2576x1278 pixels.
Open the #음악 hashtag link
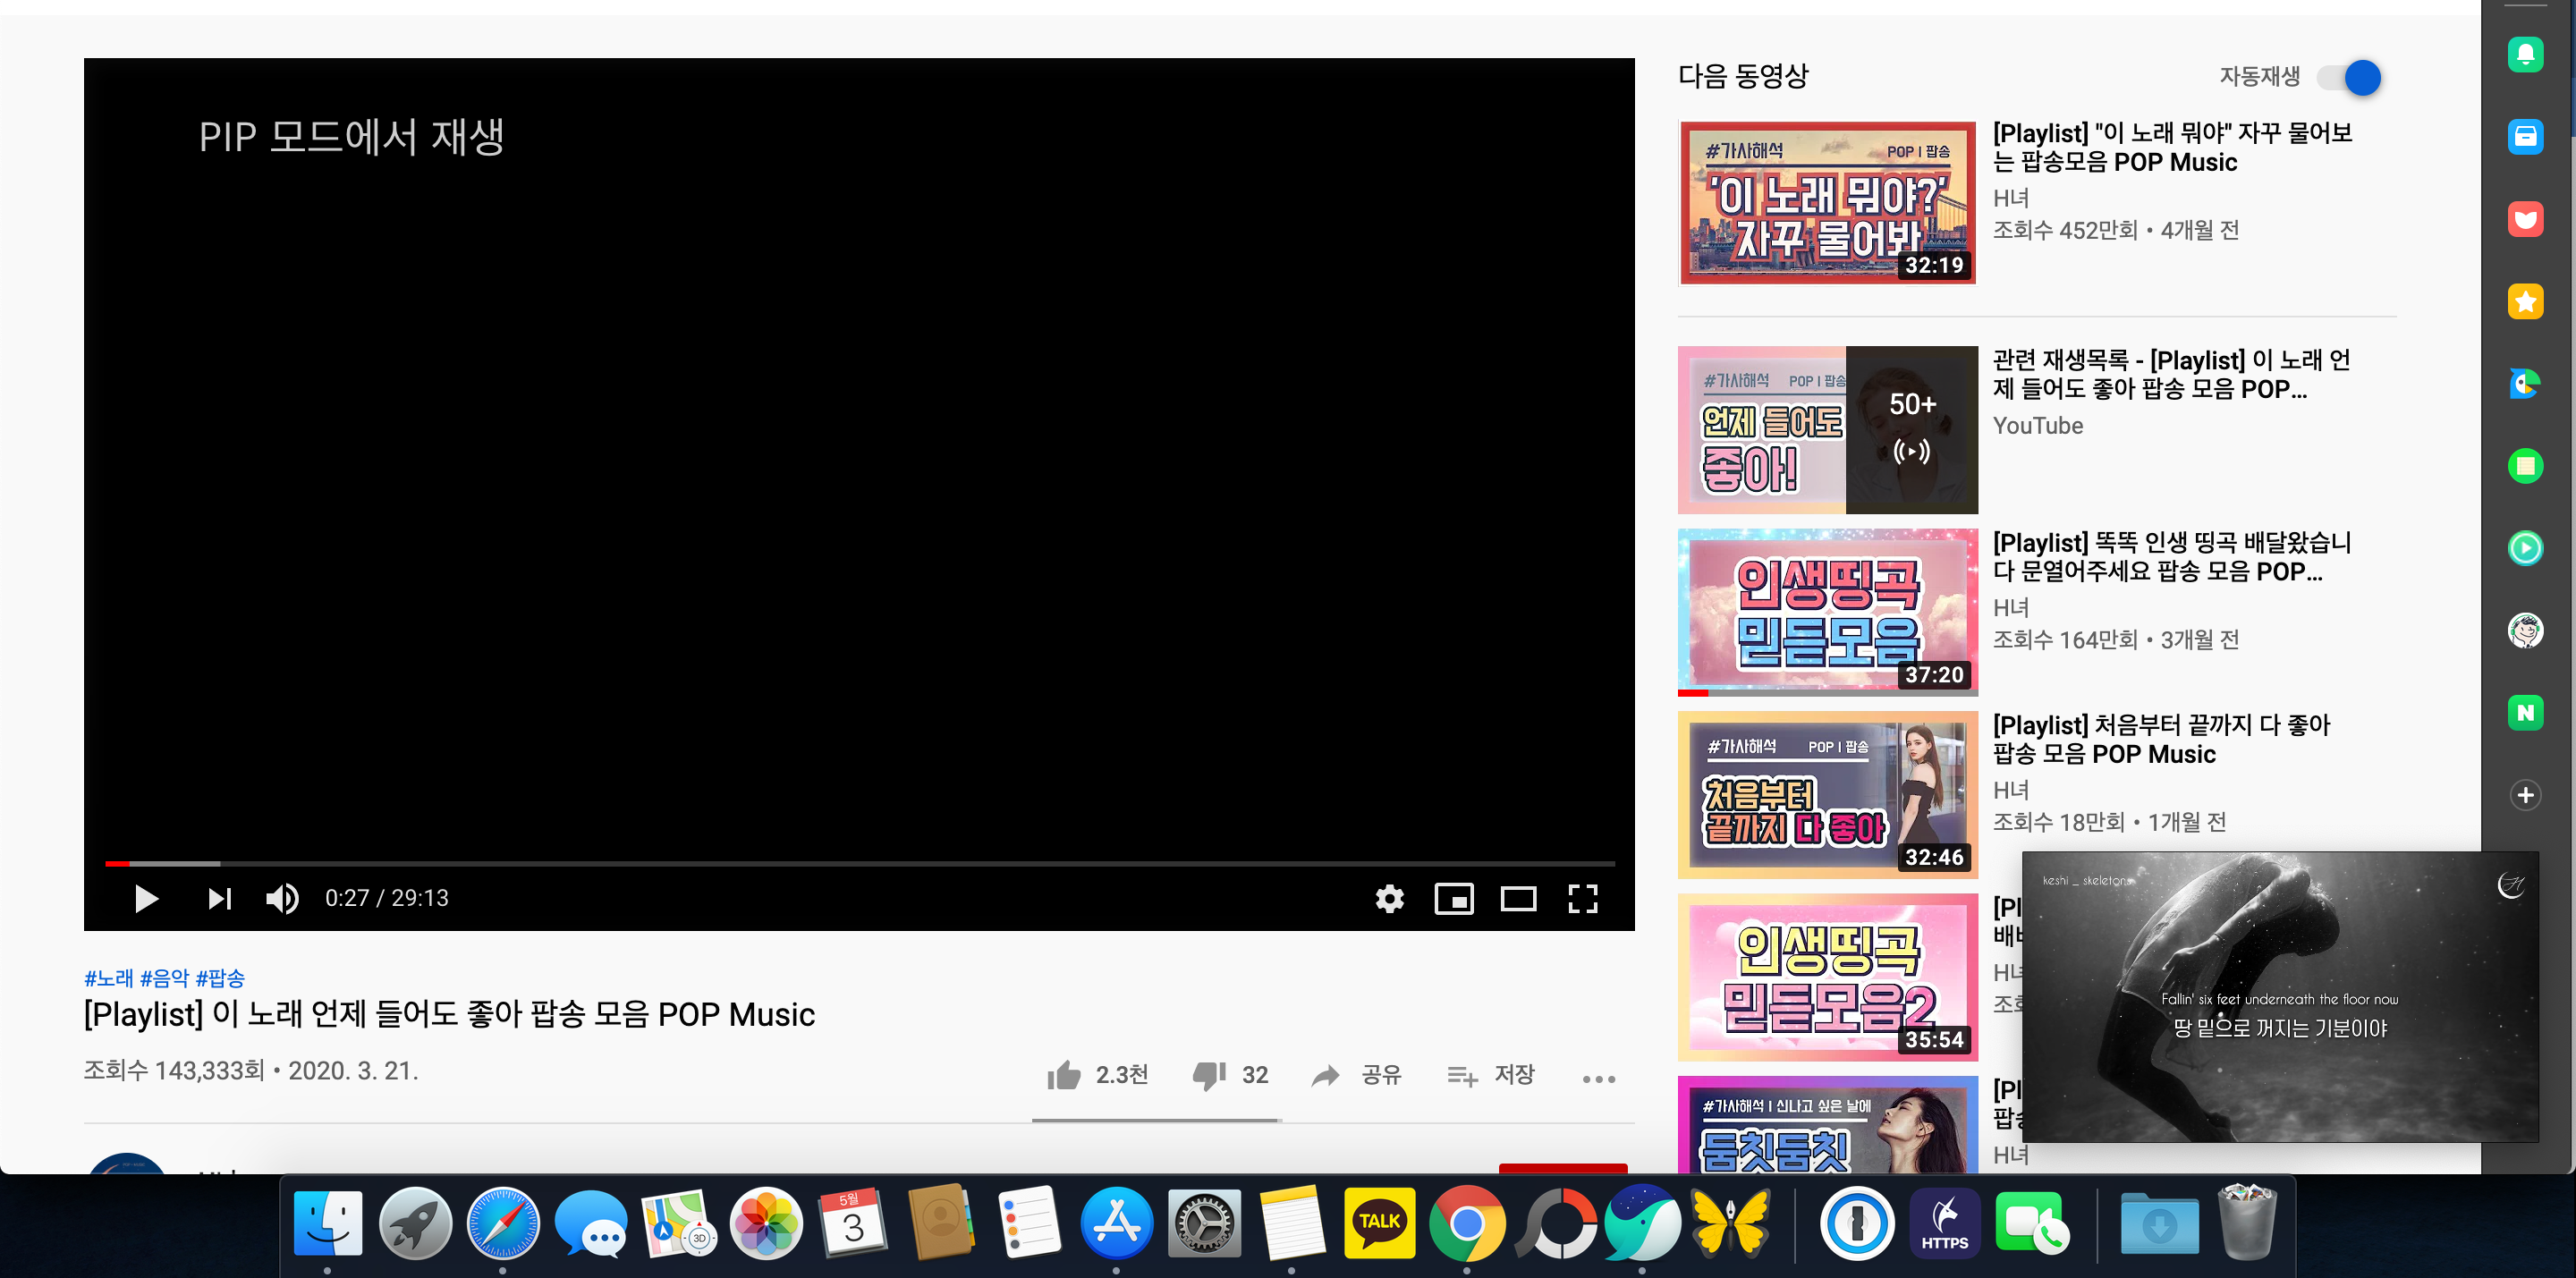[165, 977]
